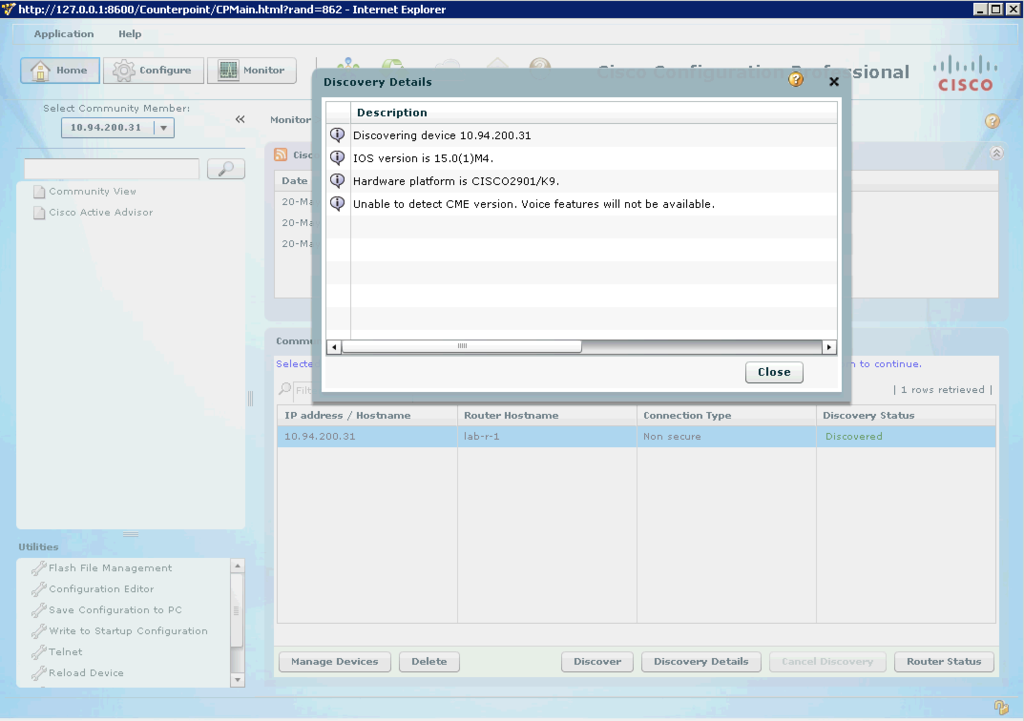This screenshot has width=1024, height=721.
Task: Click info icon beside "Unable to detect CME version"
Action: pos(338,203)
